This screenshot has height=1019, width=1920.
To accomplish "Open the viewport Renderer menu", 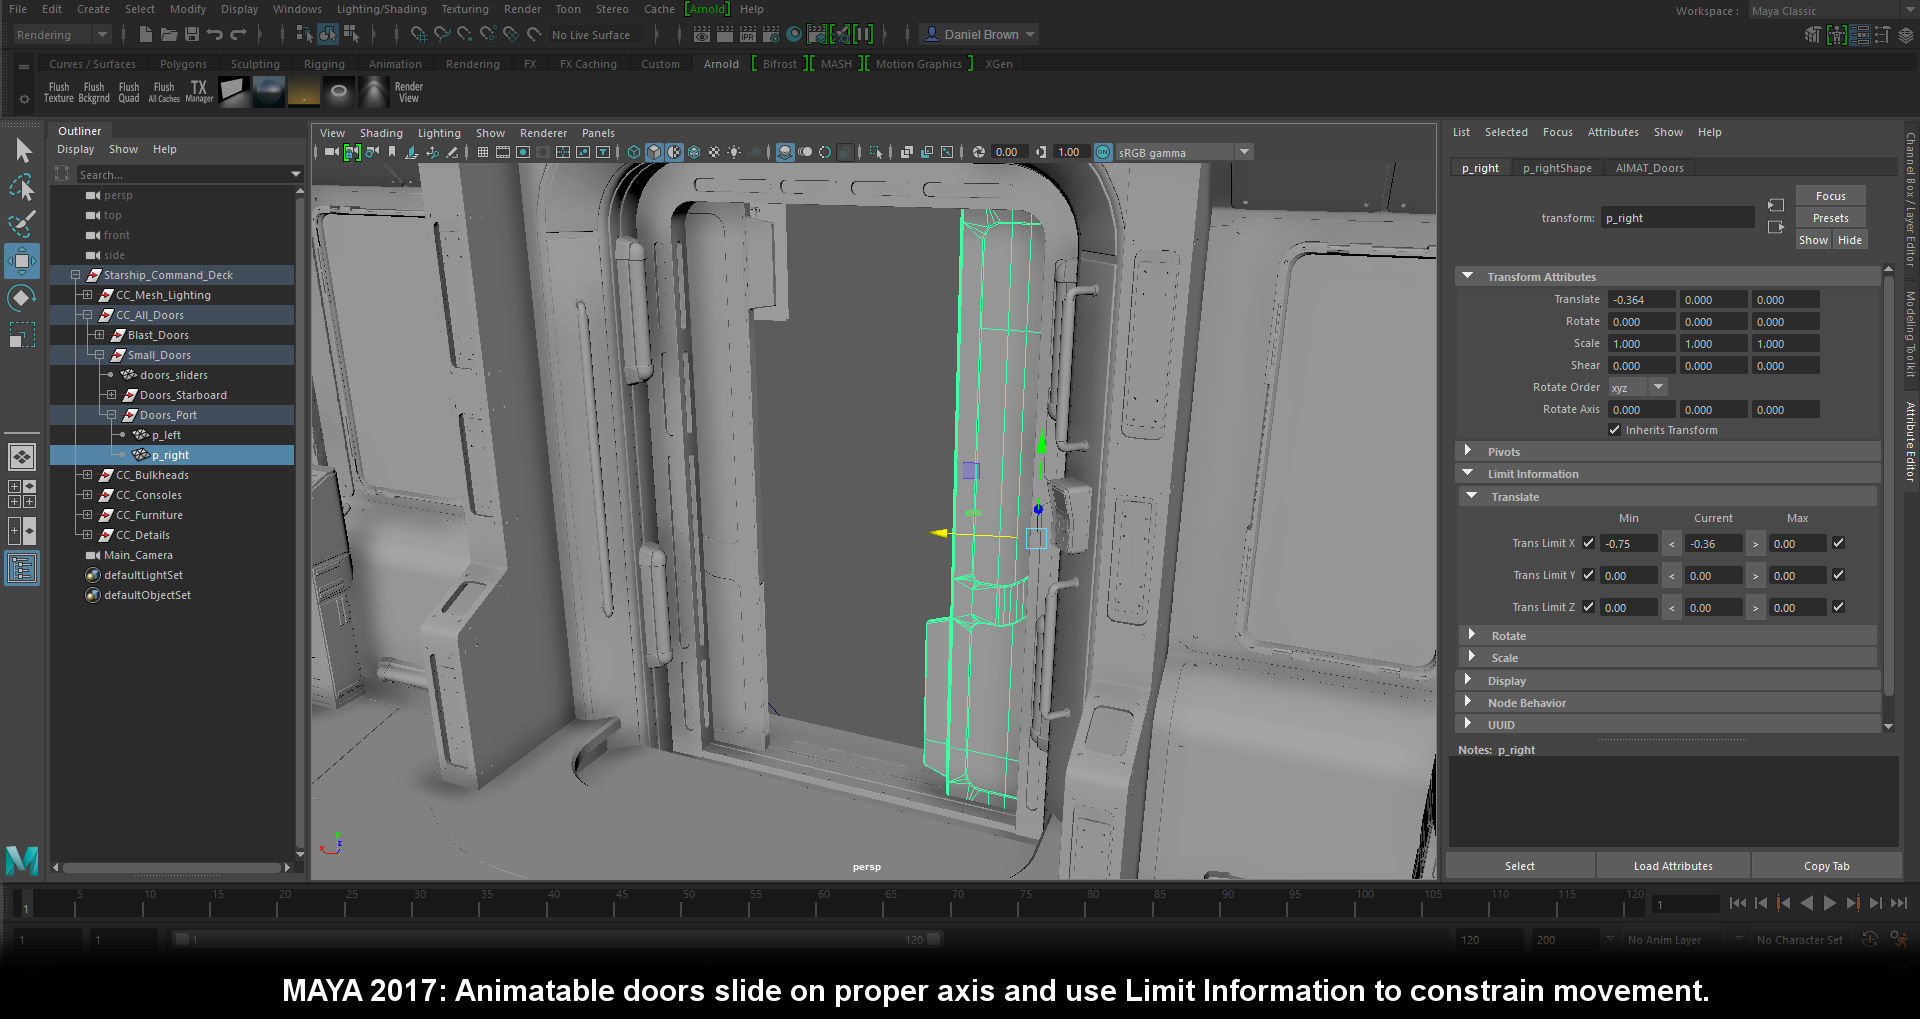I will pos(543,133).
